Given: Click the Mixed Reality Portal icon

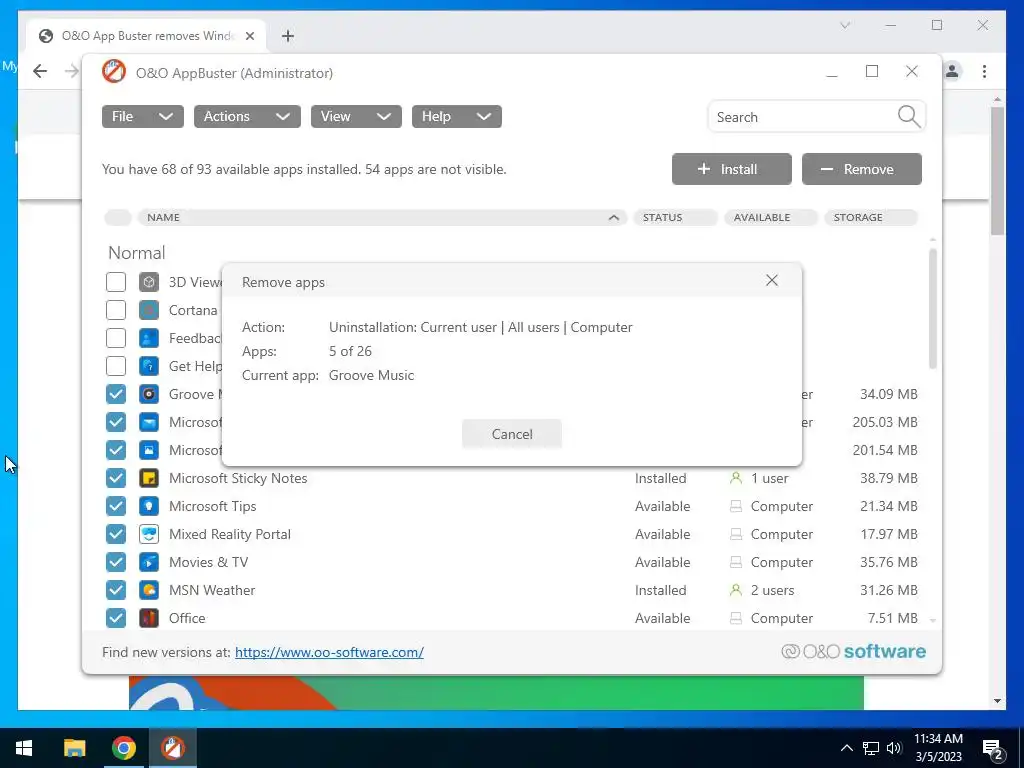Looking at the screenshot, I should (x=149, y=534).
